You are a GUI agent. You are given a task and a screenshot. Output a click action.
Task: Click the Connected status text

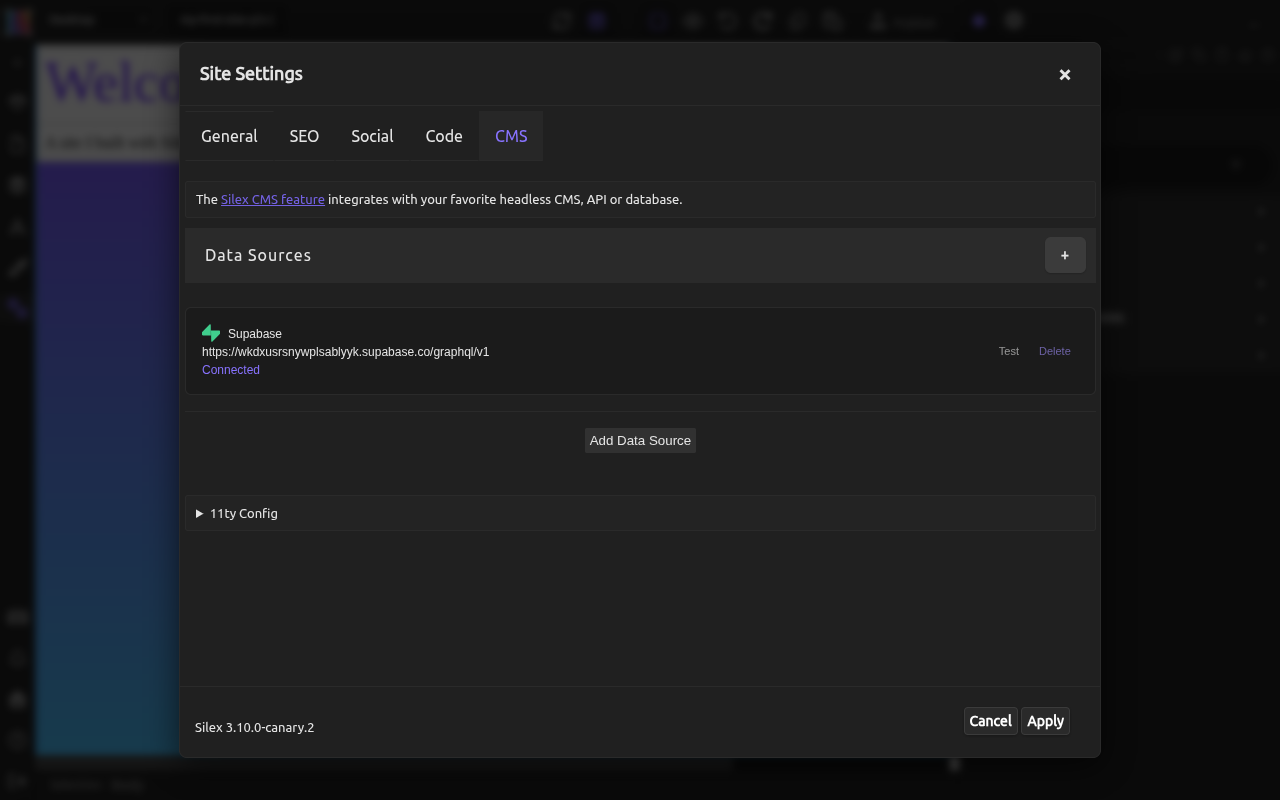pos(231,370)
